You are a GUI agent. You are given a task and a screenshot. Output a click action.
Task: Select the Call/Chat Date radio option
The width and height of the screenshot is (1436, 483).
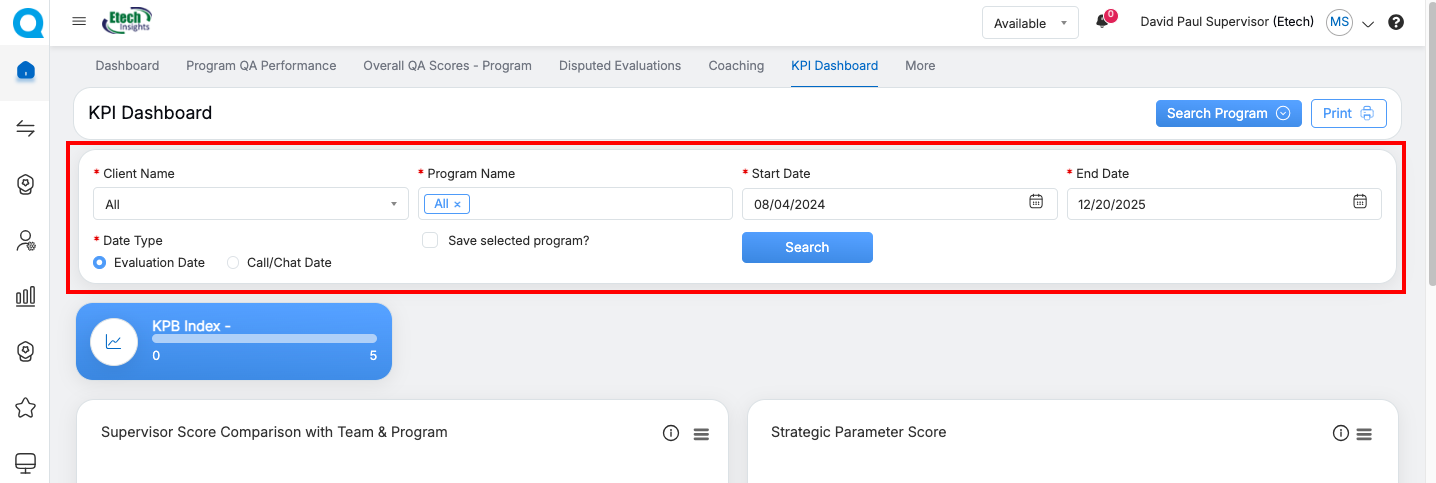(x=233, y=263)
